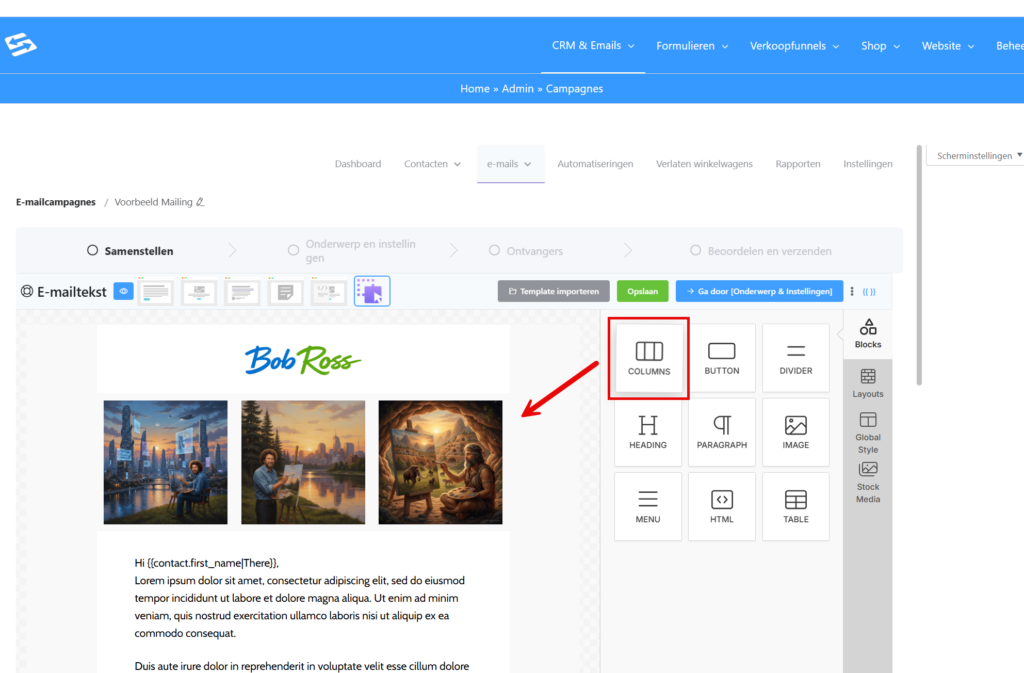Select the Columns block
Screen dimensions: 1024x673
click(x=649, y=358)
